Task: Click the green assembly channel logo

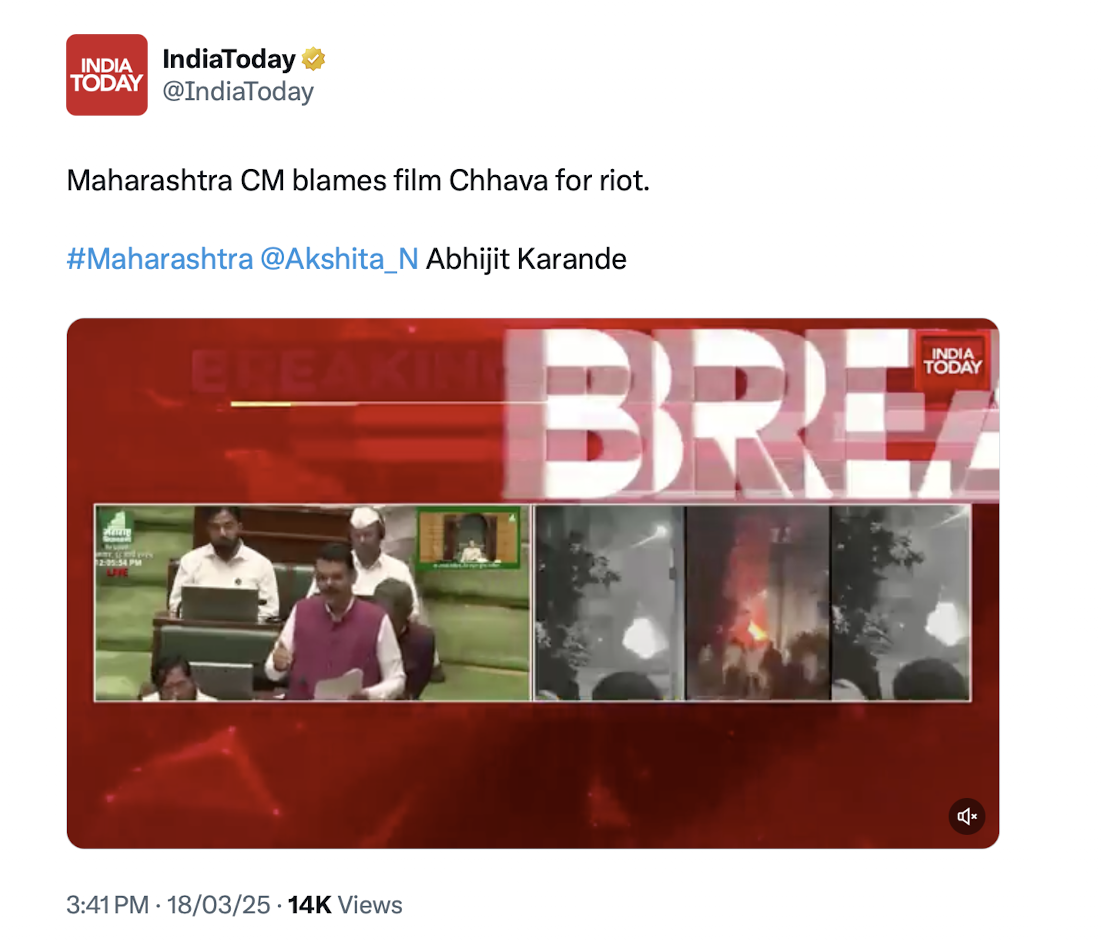Action: (x=116, y=526)
